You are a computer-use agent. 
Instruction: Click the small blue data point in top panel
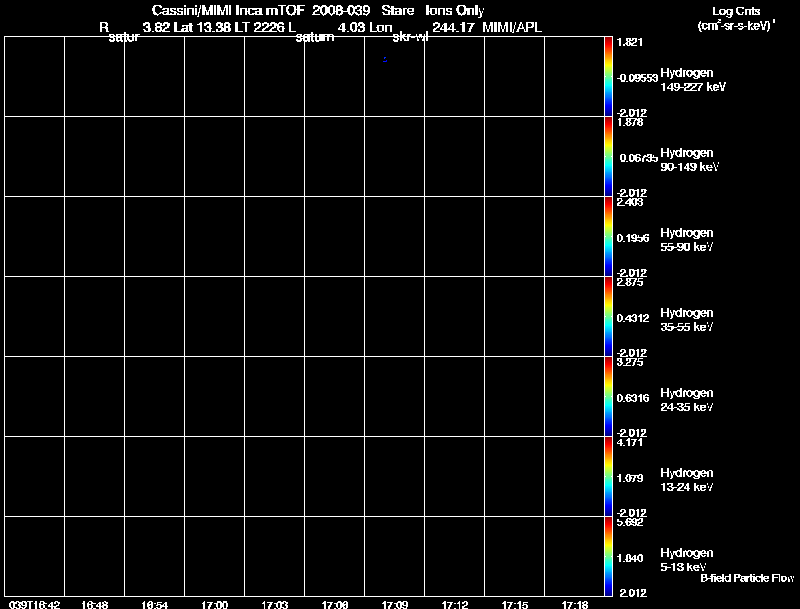385,60
